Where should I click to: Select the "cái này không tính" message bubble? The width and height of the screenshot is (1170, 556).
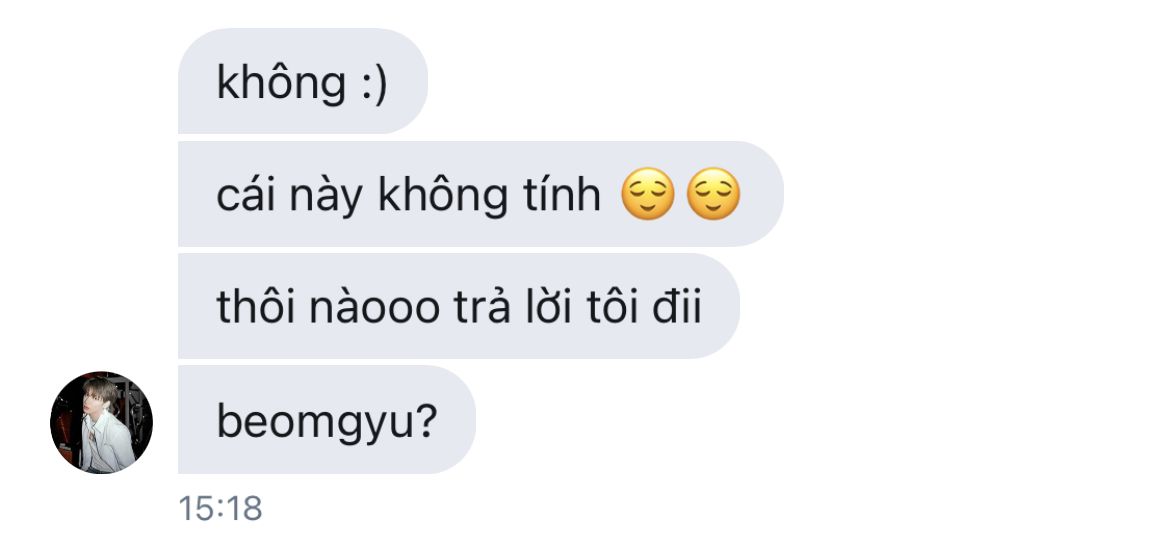point(481,193)
